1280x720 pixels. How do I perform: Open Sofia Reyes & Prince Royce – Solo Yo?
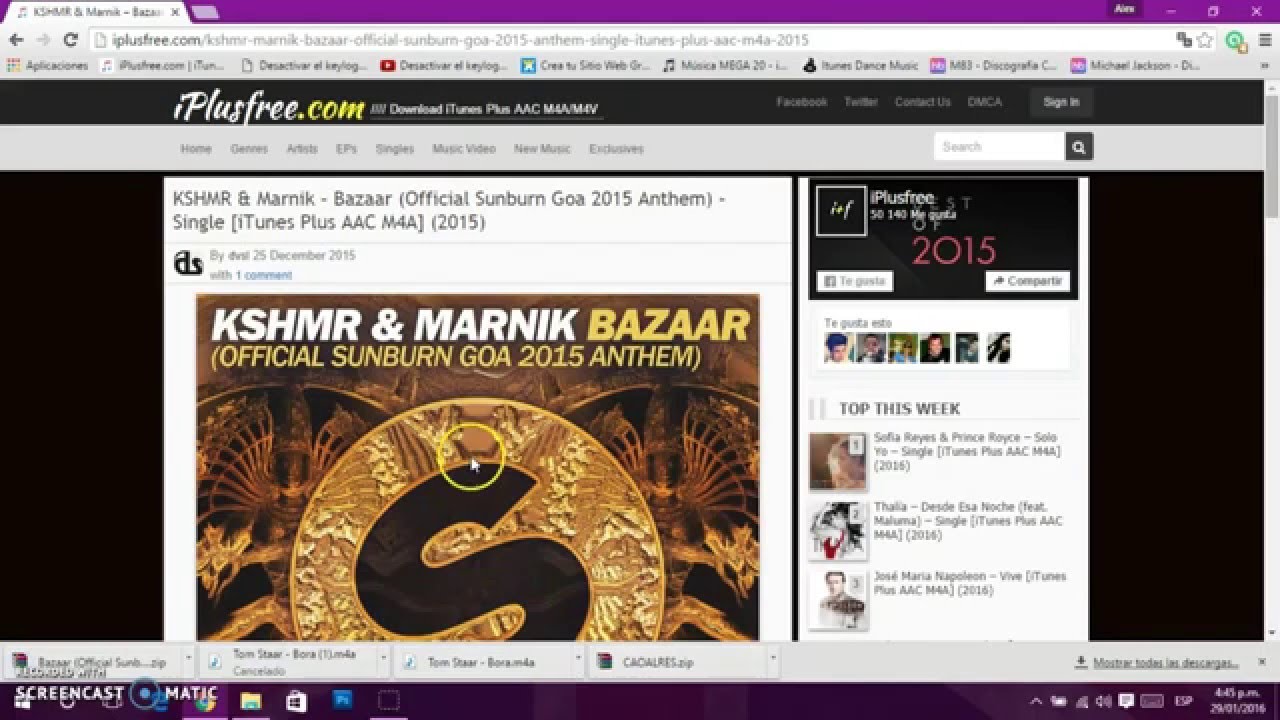(967, 452)
